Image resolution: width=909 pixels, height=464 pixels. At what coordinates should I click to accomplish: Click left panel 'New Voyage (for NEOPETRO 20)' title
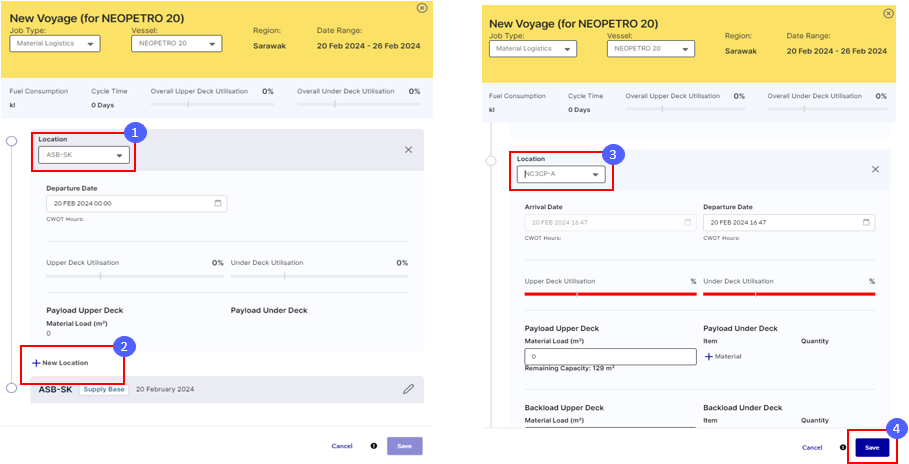coord(97,18)
